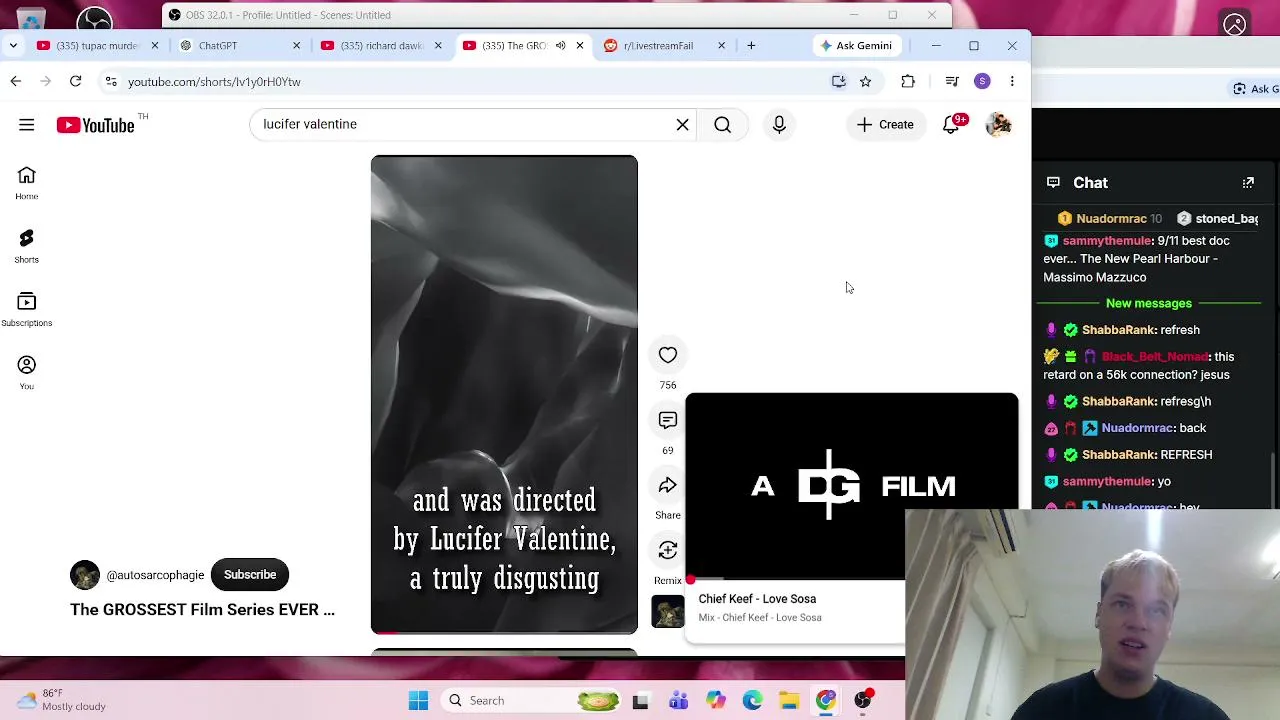Viewport: 1280px width, 720px height.
Task: Install app icon in the address bar
Action: coord(839,82)
